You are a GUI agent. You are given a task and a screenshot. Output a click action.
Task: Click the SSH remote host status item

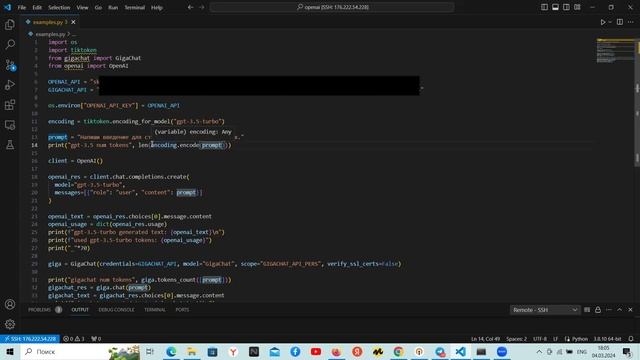point(30,339)
